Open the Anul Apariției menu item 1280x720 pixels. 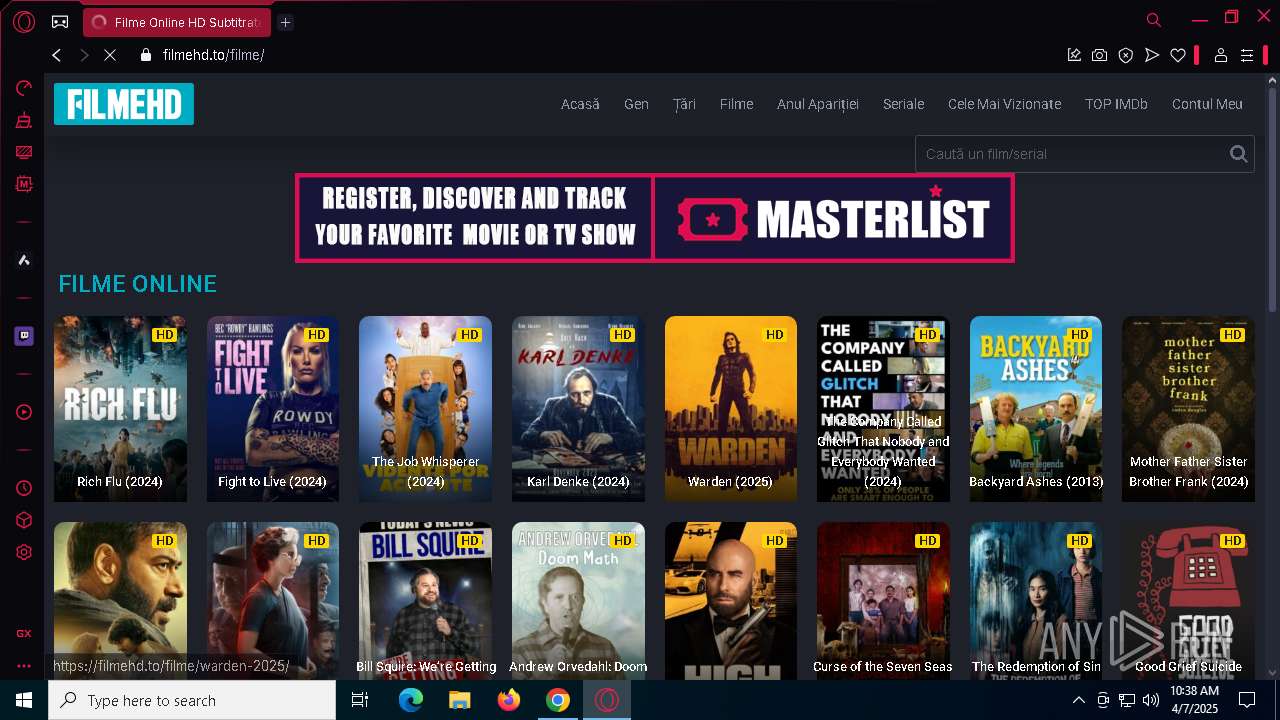[818, 104]
